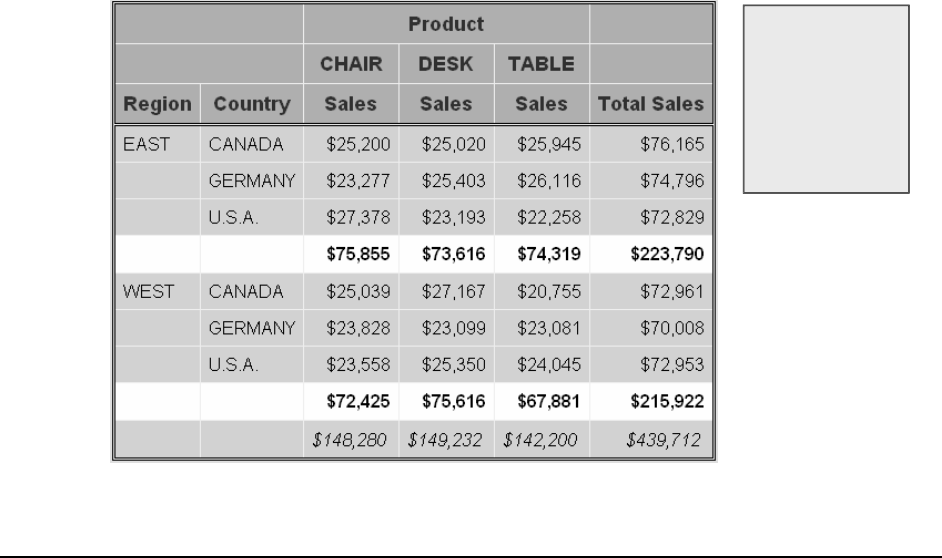Click the EAST subtotal $223,790 cell

pos(668,255)
